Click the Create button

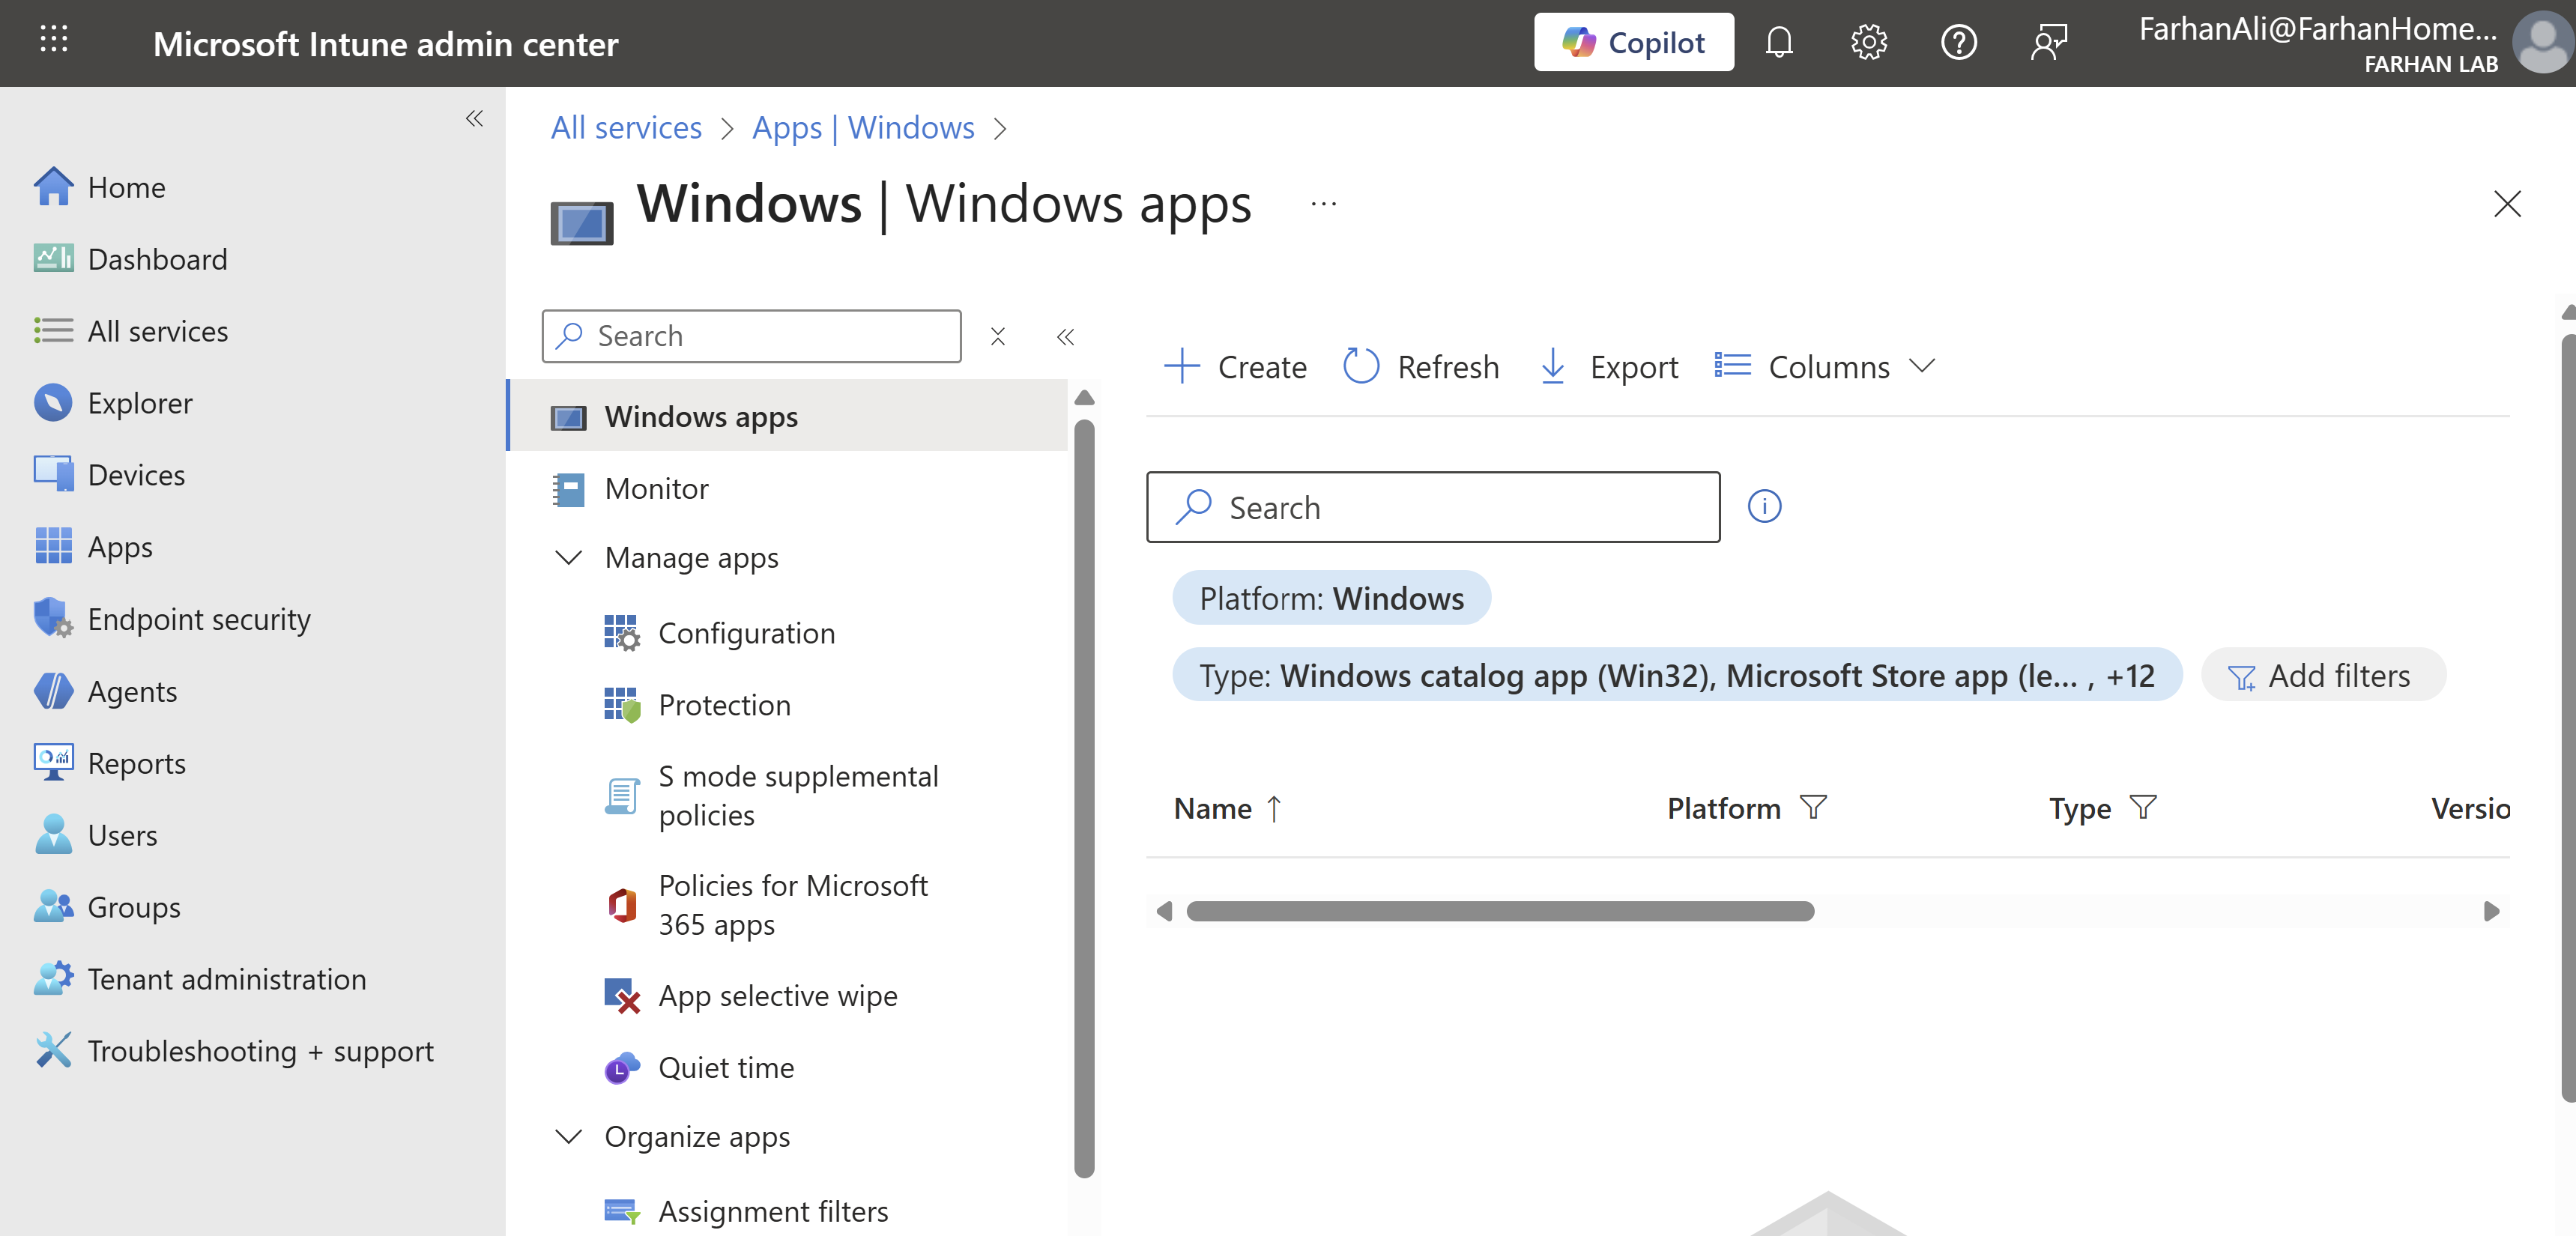[x=1236, y=367]
